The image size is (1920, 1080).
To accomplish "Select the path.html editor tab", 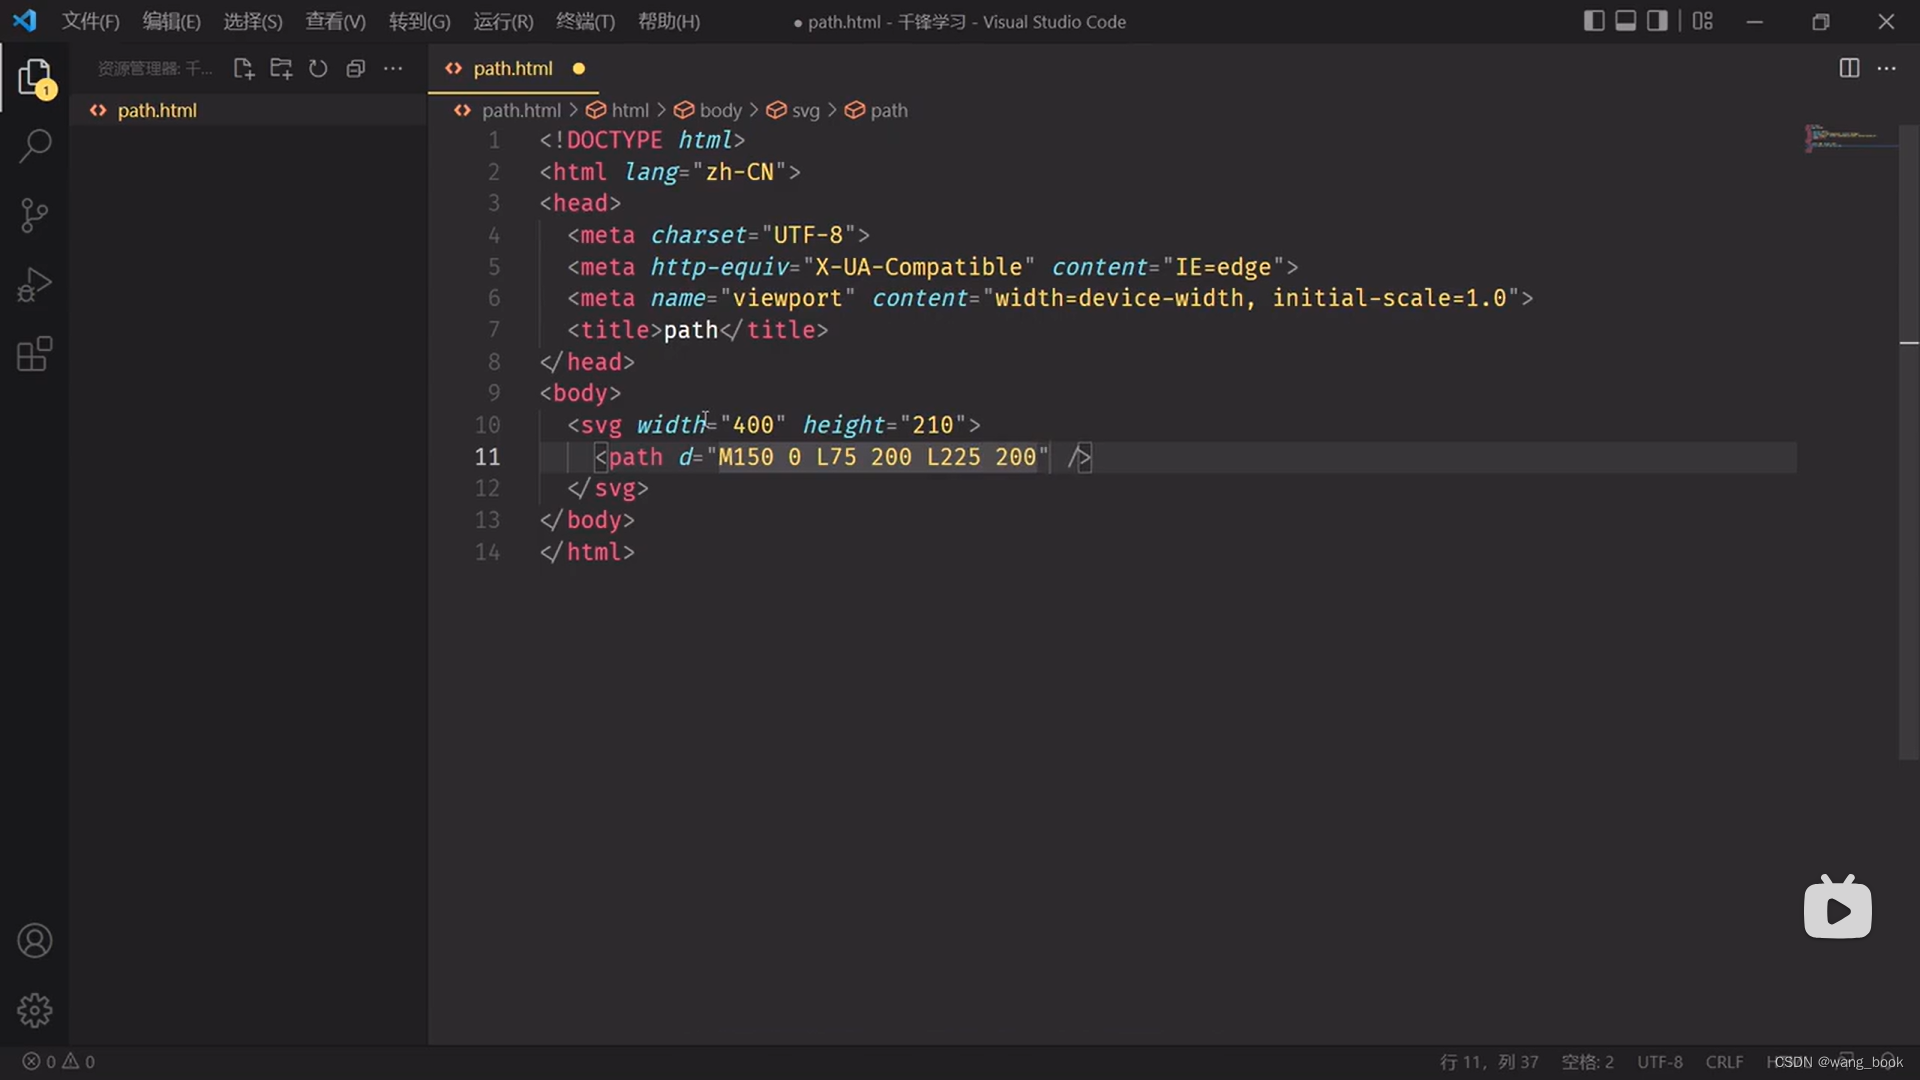I will point(512,68).
